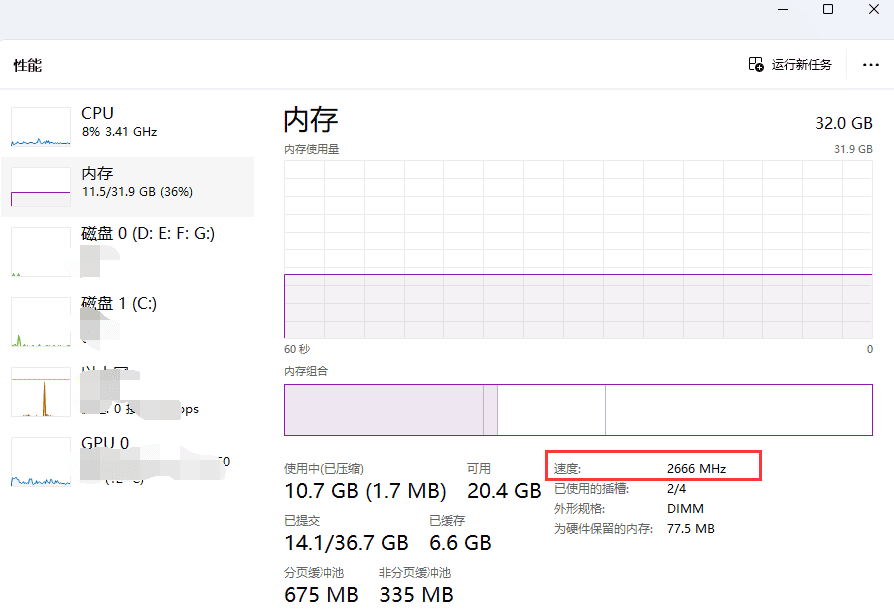
Task: Click the in-use segment of 内存组合 bar
Action: click(x=383, y=410)
